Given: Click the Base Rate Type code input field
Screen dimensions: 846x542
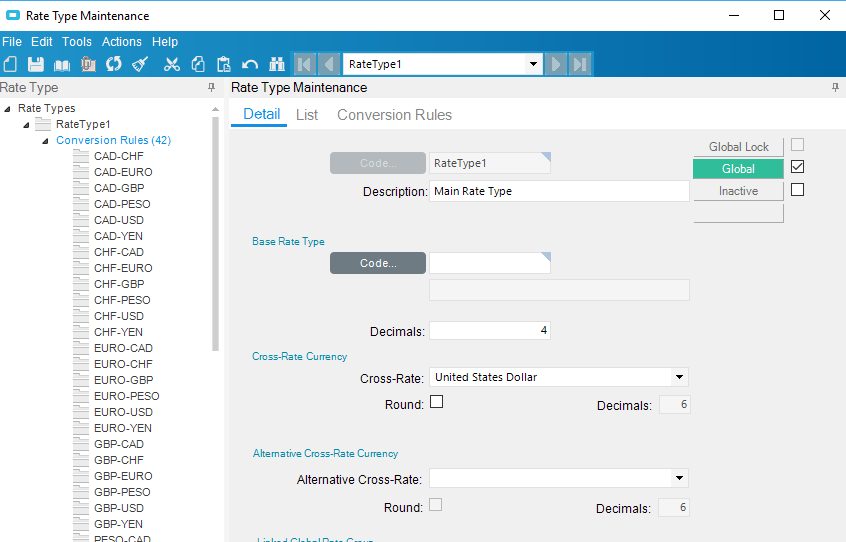Looking at the screenshot, I should [x=489, y=263].
